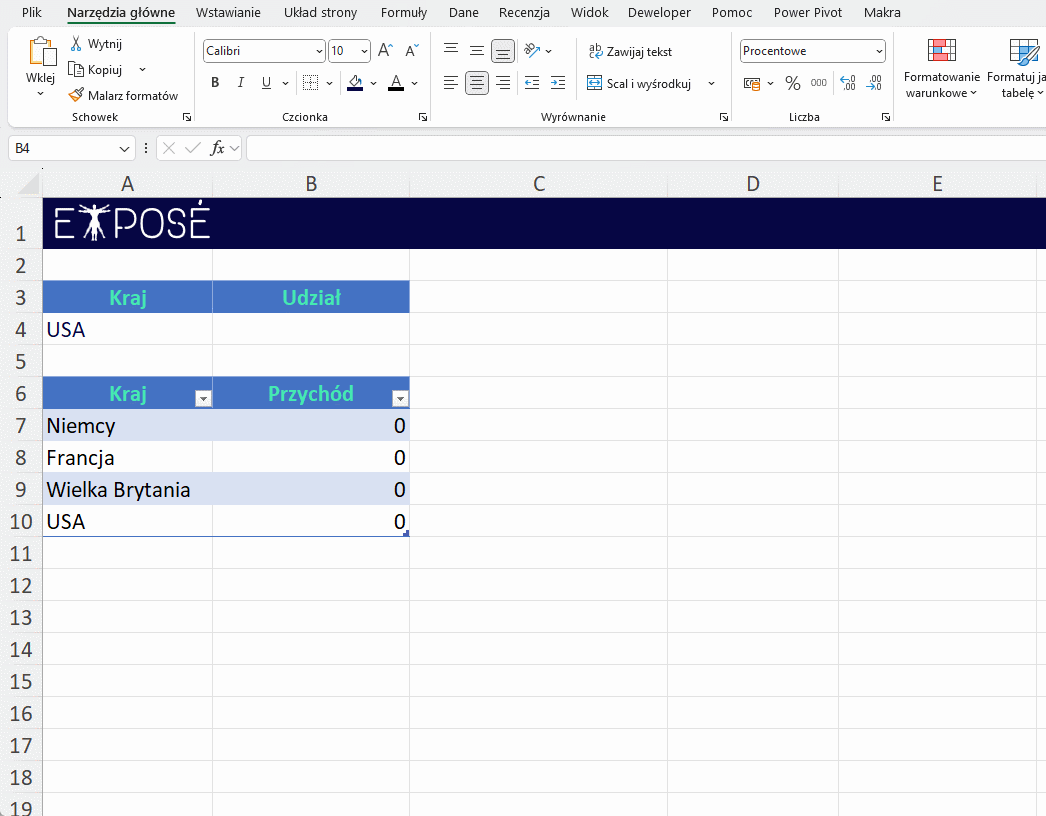Viewport: 1046px width, 816px height.
Task: Click the accounting number format icon
Action: coord(752,83)
